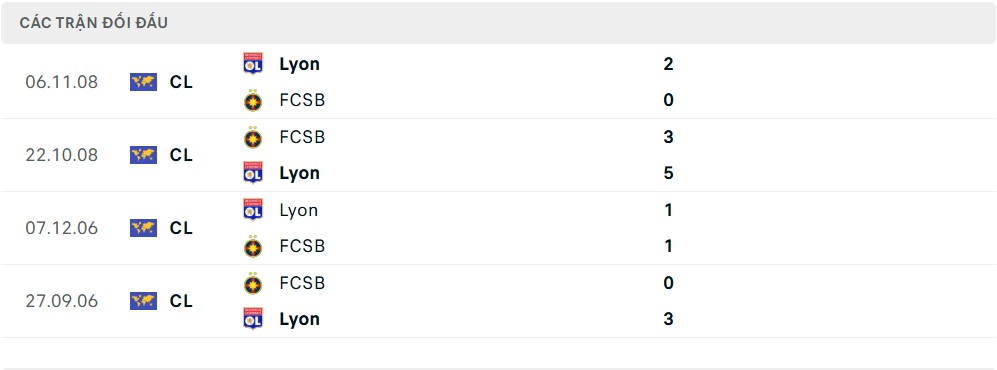Open the CL label for 06.11.08 match
The width and height of the screenshot is (997, 370).
pyautogui.click(x=181, y=82)
